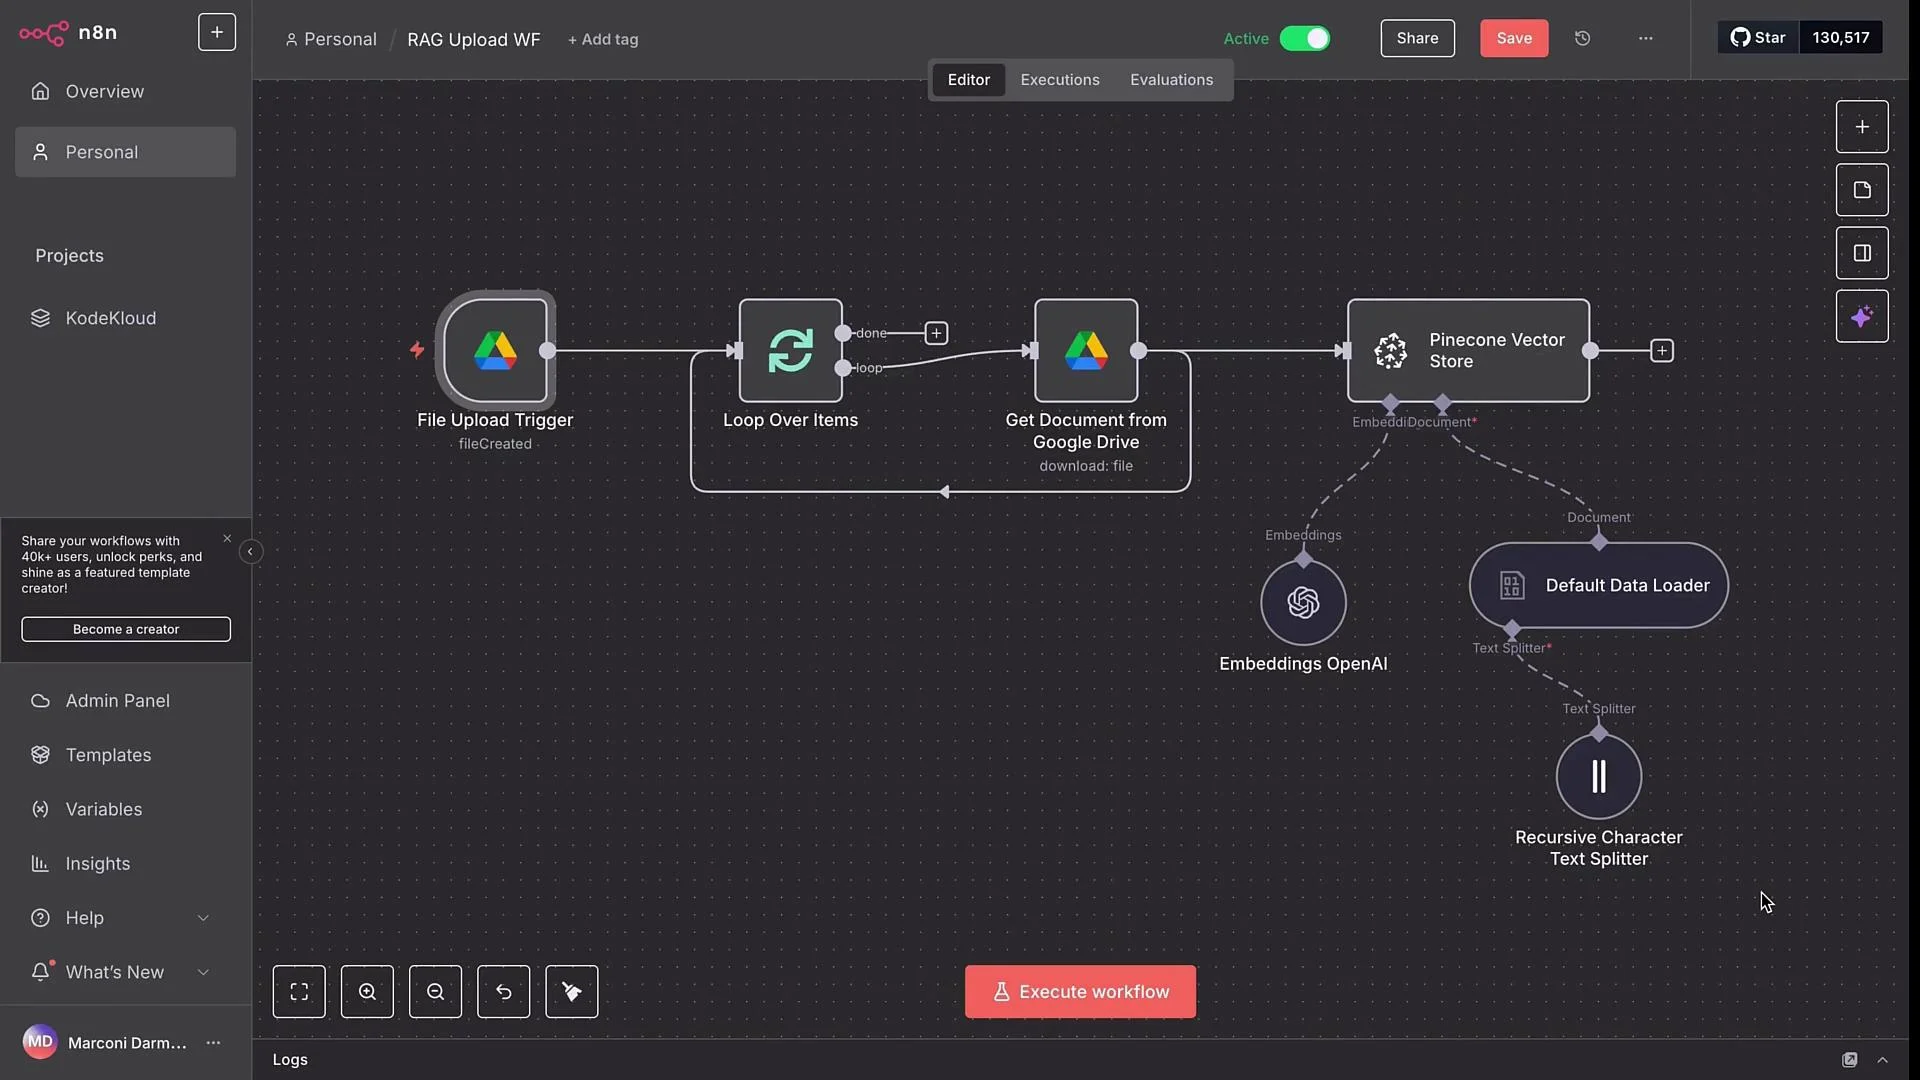
Task: Open user options next to Marconi Darm
Action: [213, 1043]
